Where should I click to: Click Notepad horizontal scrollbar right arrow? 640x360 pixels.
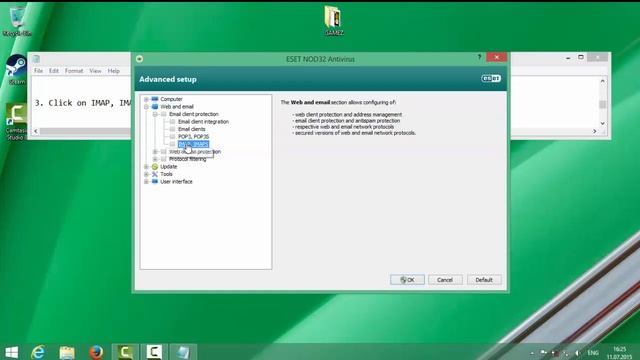click(x=595, y=131)
